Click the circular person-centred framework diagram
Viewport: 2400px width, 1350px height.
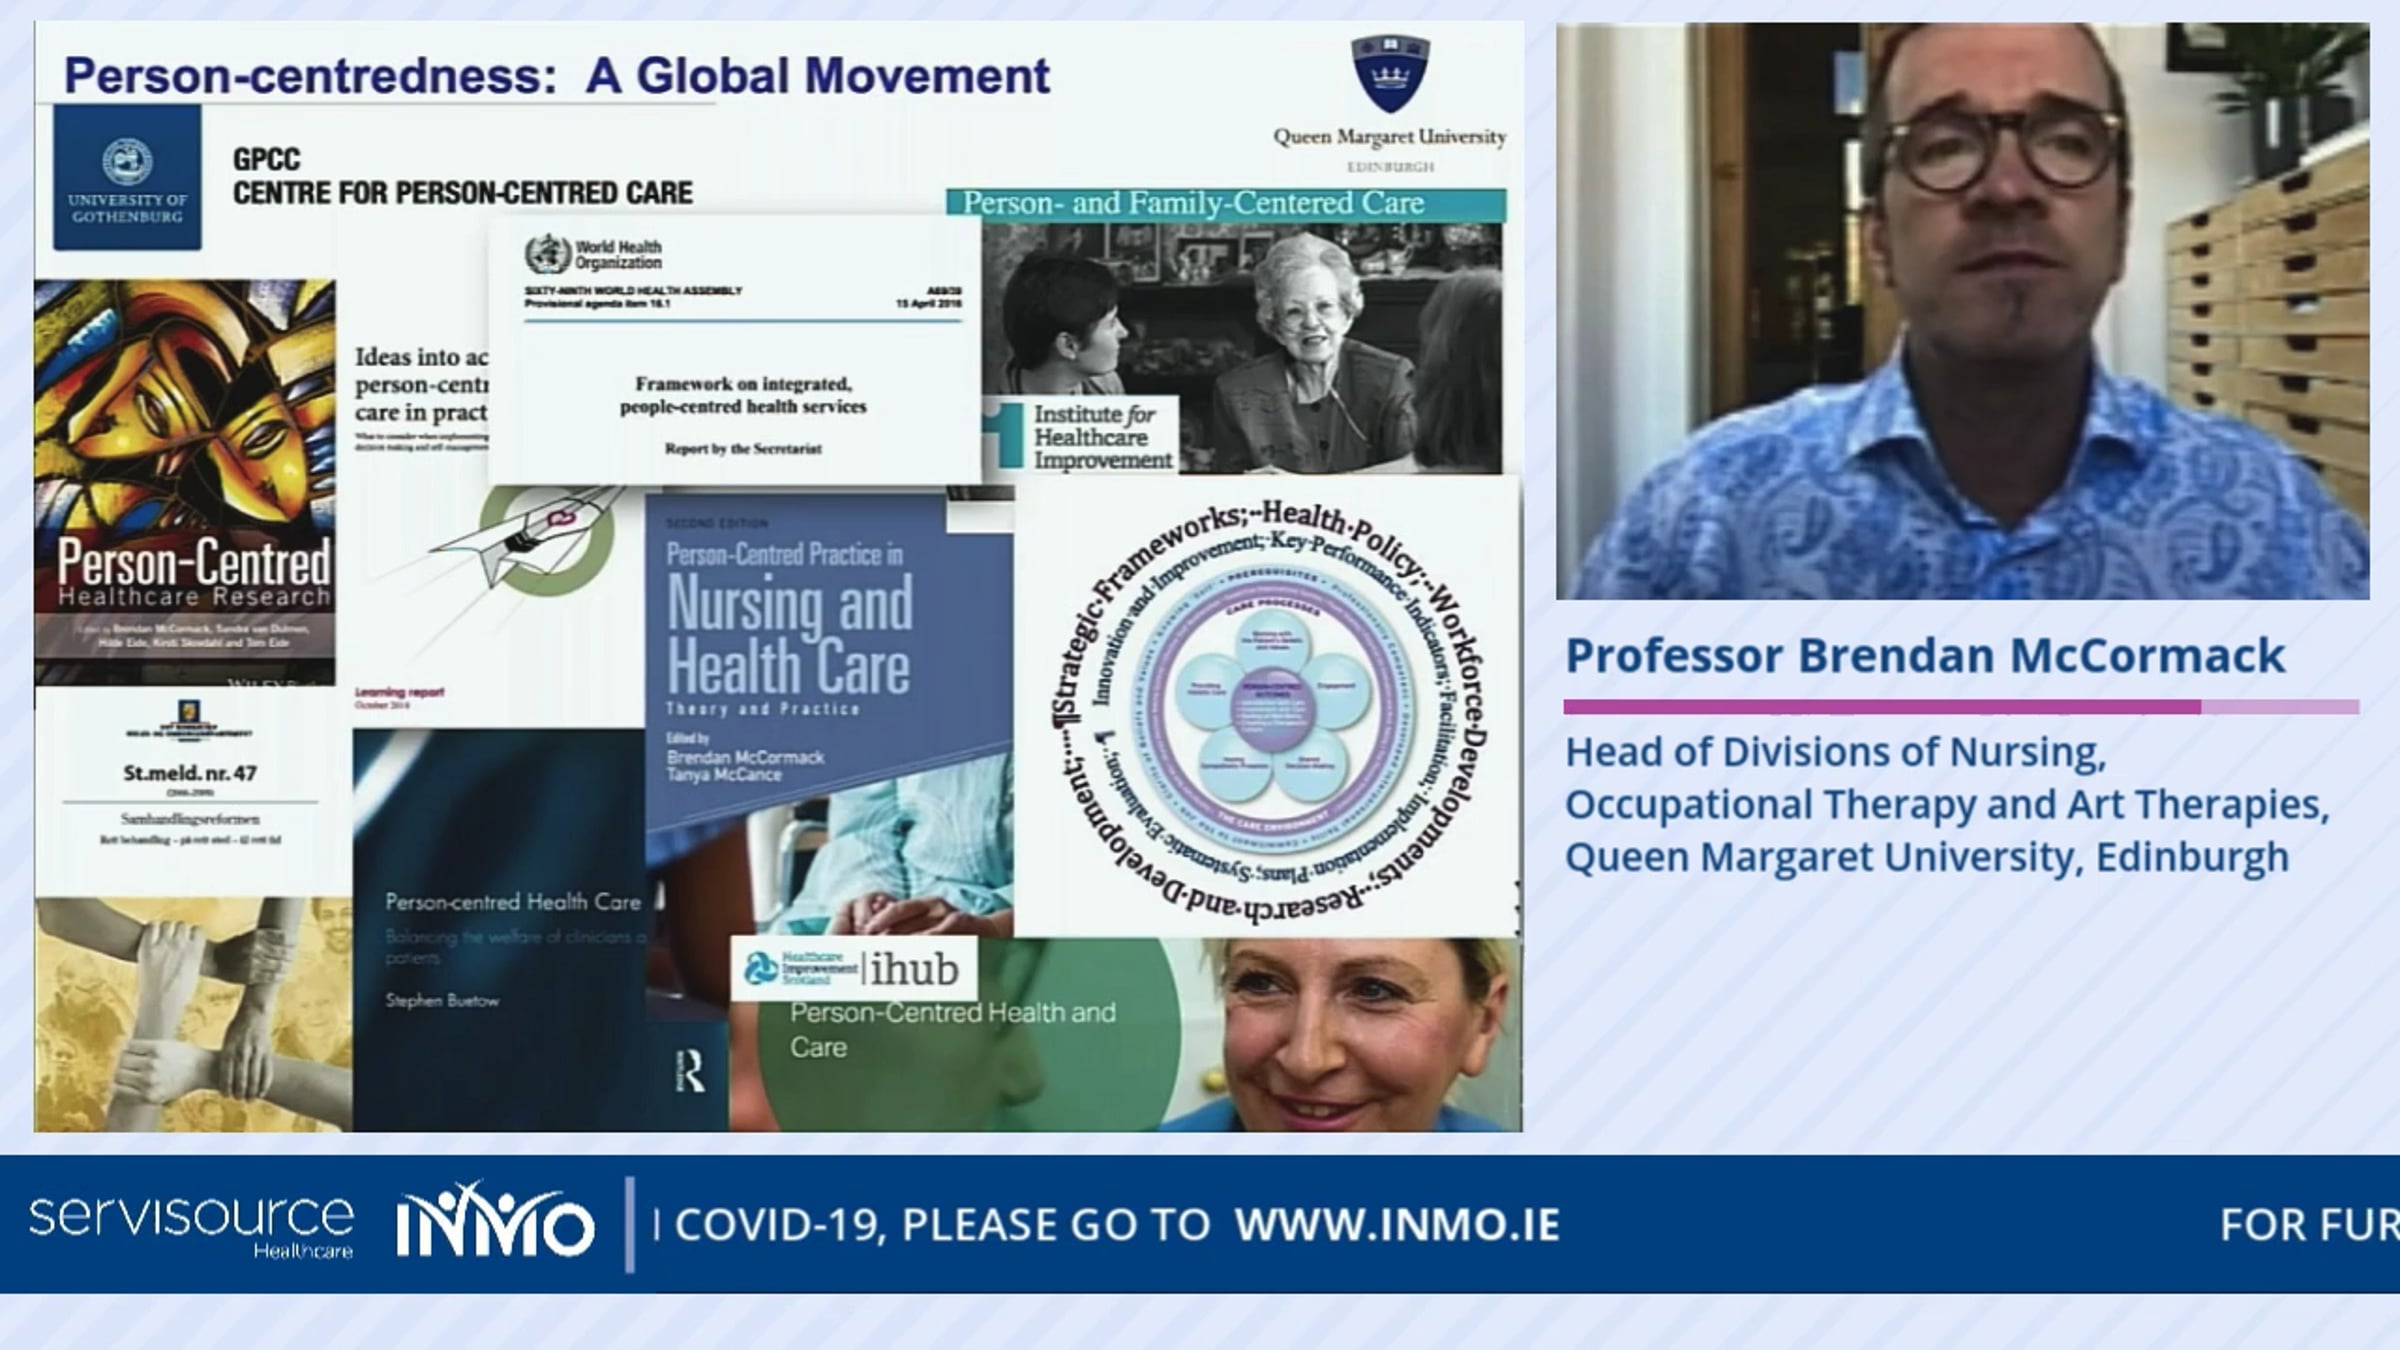point(1268,706)
